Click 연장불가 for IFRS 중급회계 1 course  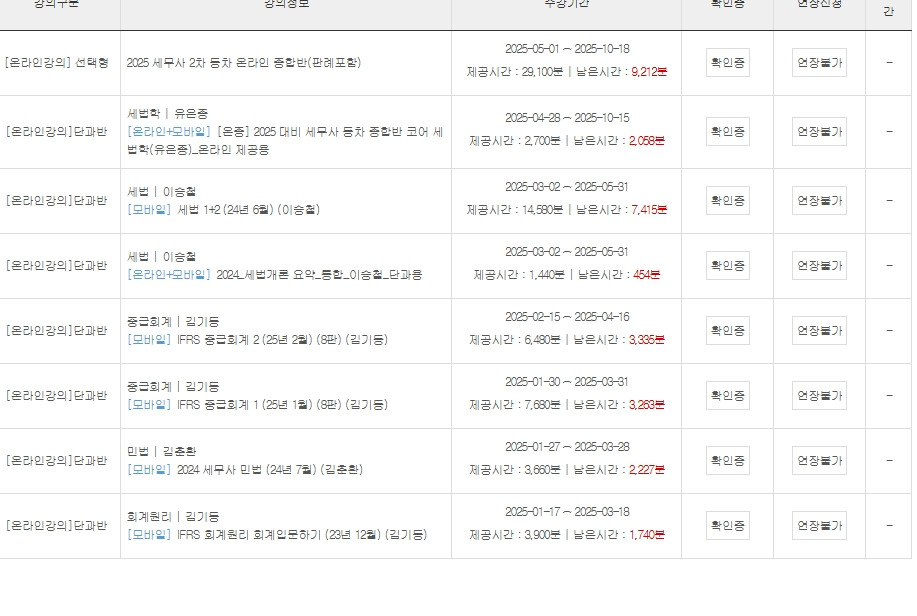point(819,395)
